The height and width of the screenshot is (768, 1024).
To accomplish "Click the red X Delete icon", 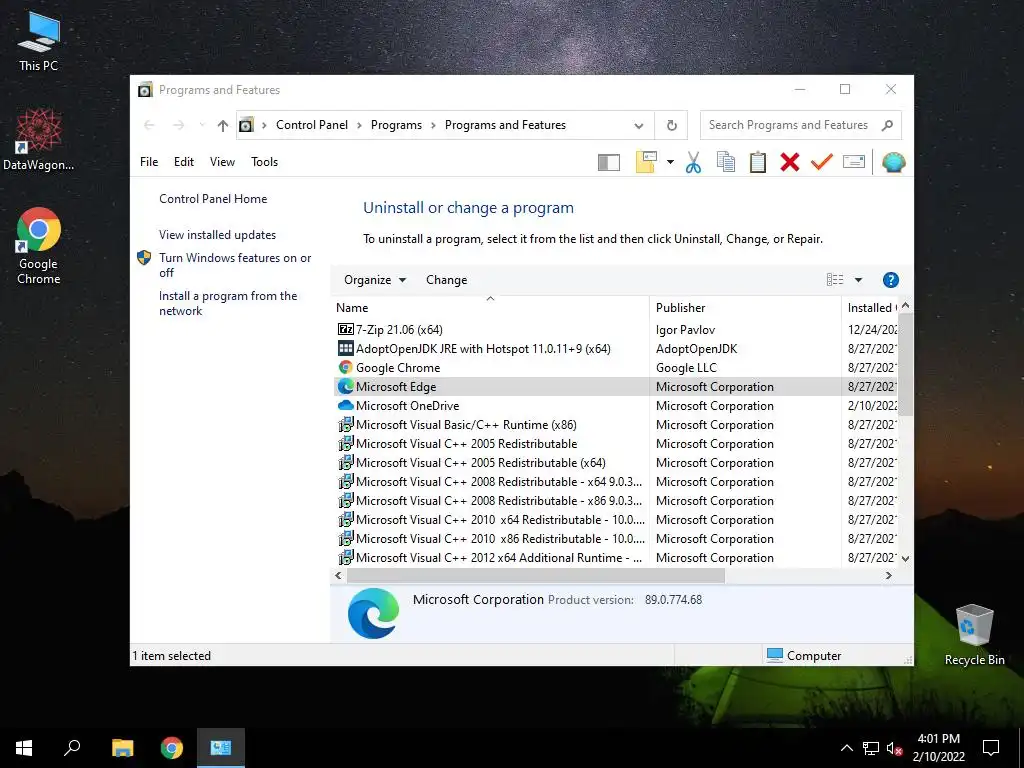I will coord(790,162).
